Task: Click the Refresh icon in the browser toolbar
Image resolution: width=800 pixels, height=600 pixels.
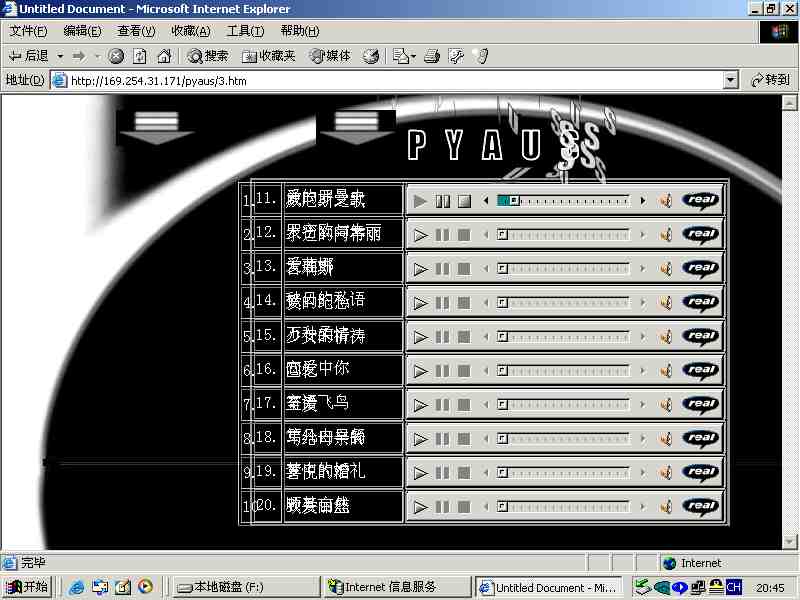Action: pos(140,56)
